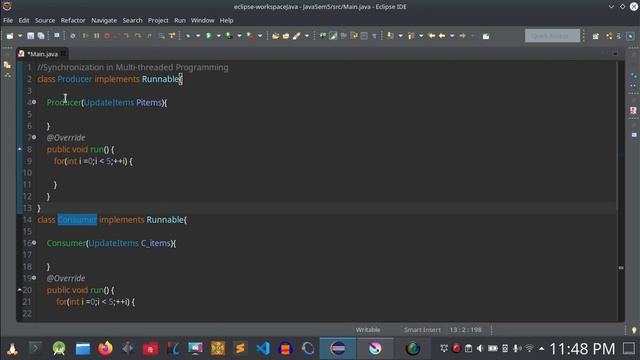
Task: Click the Package Explorer icon in left sidebar
Action: [7, 65]
